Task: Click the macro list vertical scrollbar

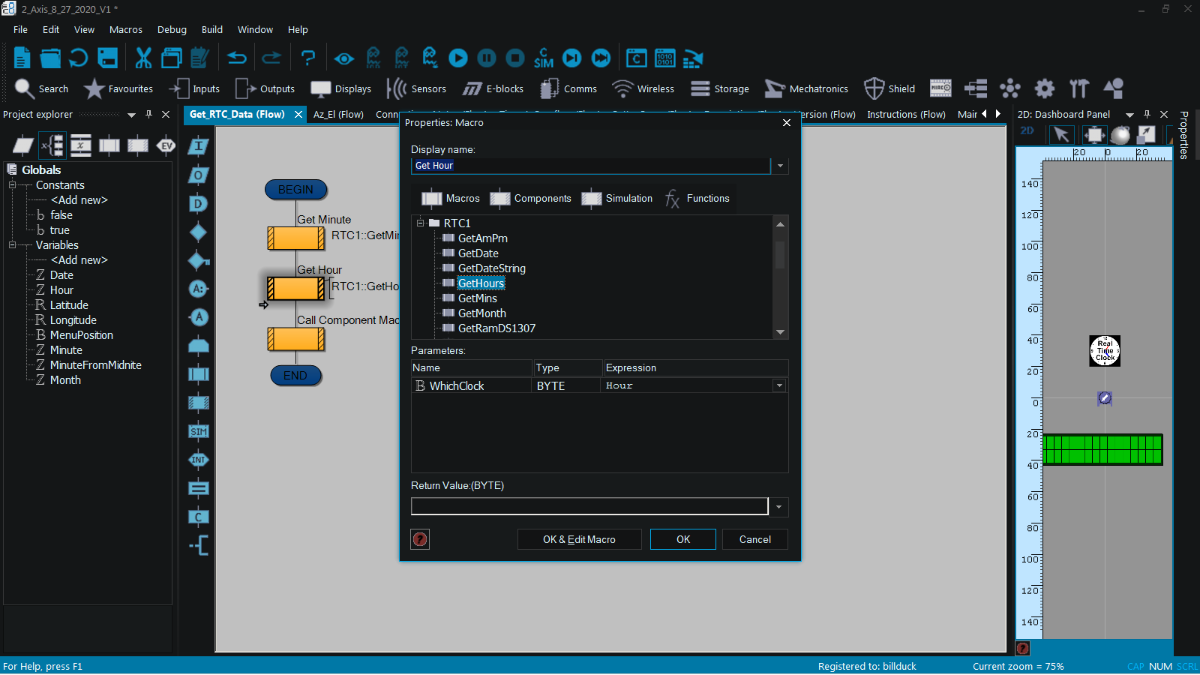Action: point(780,277)
